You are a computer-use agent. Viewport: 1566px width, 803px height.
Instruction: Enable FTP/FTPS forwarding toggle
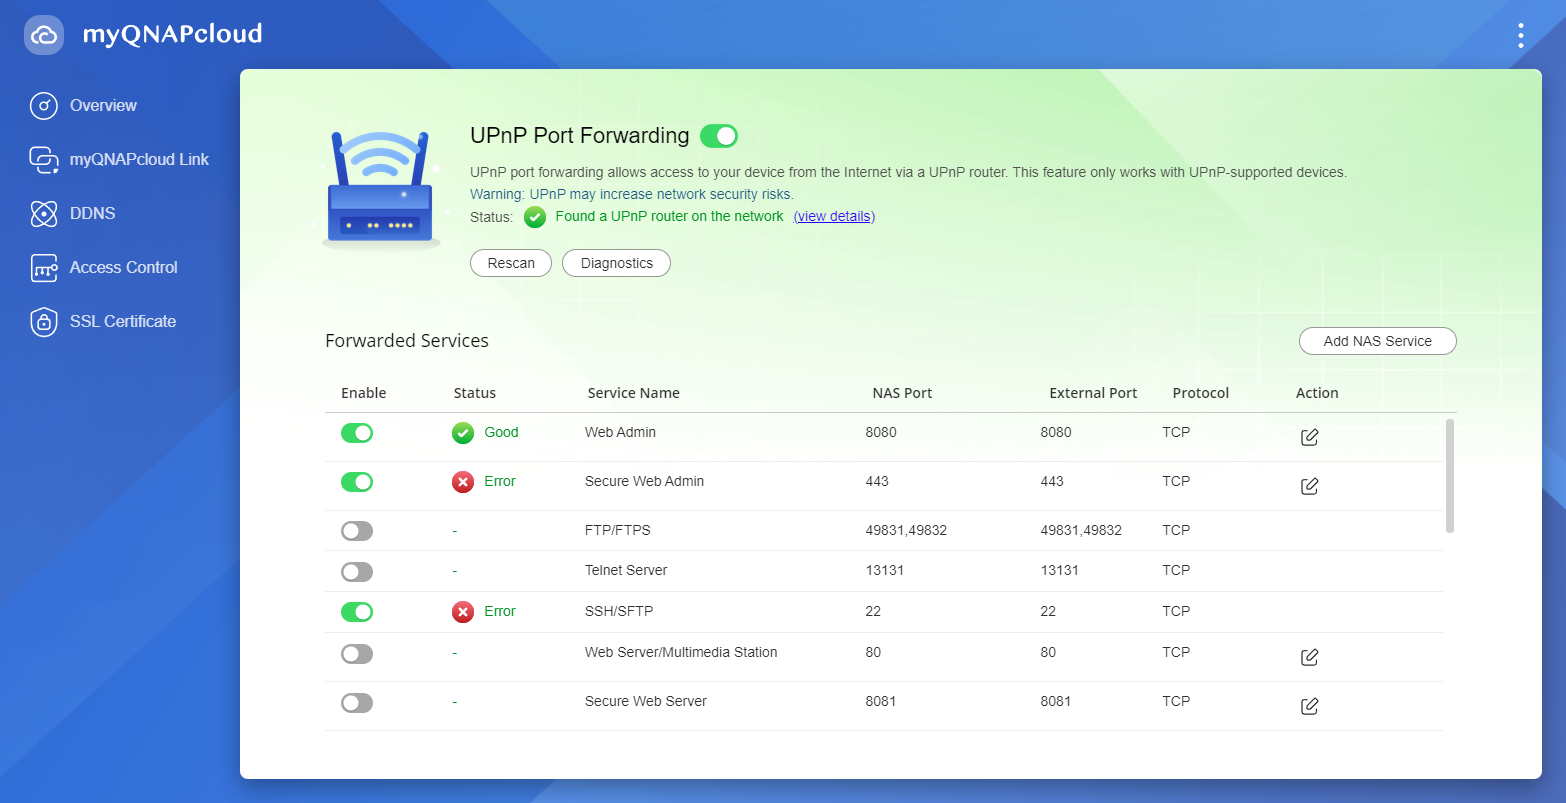click(x=357, y=531)
